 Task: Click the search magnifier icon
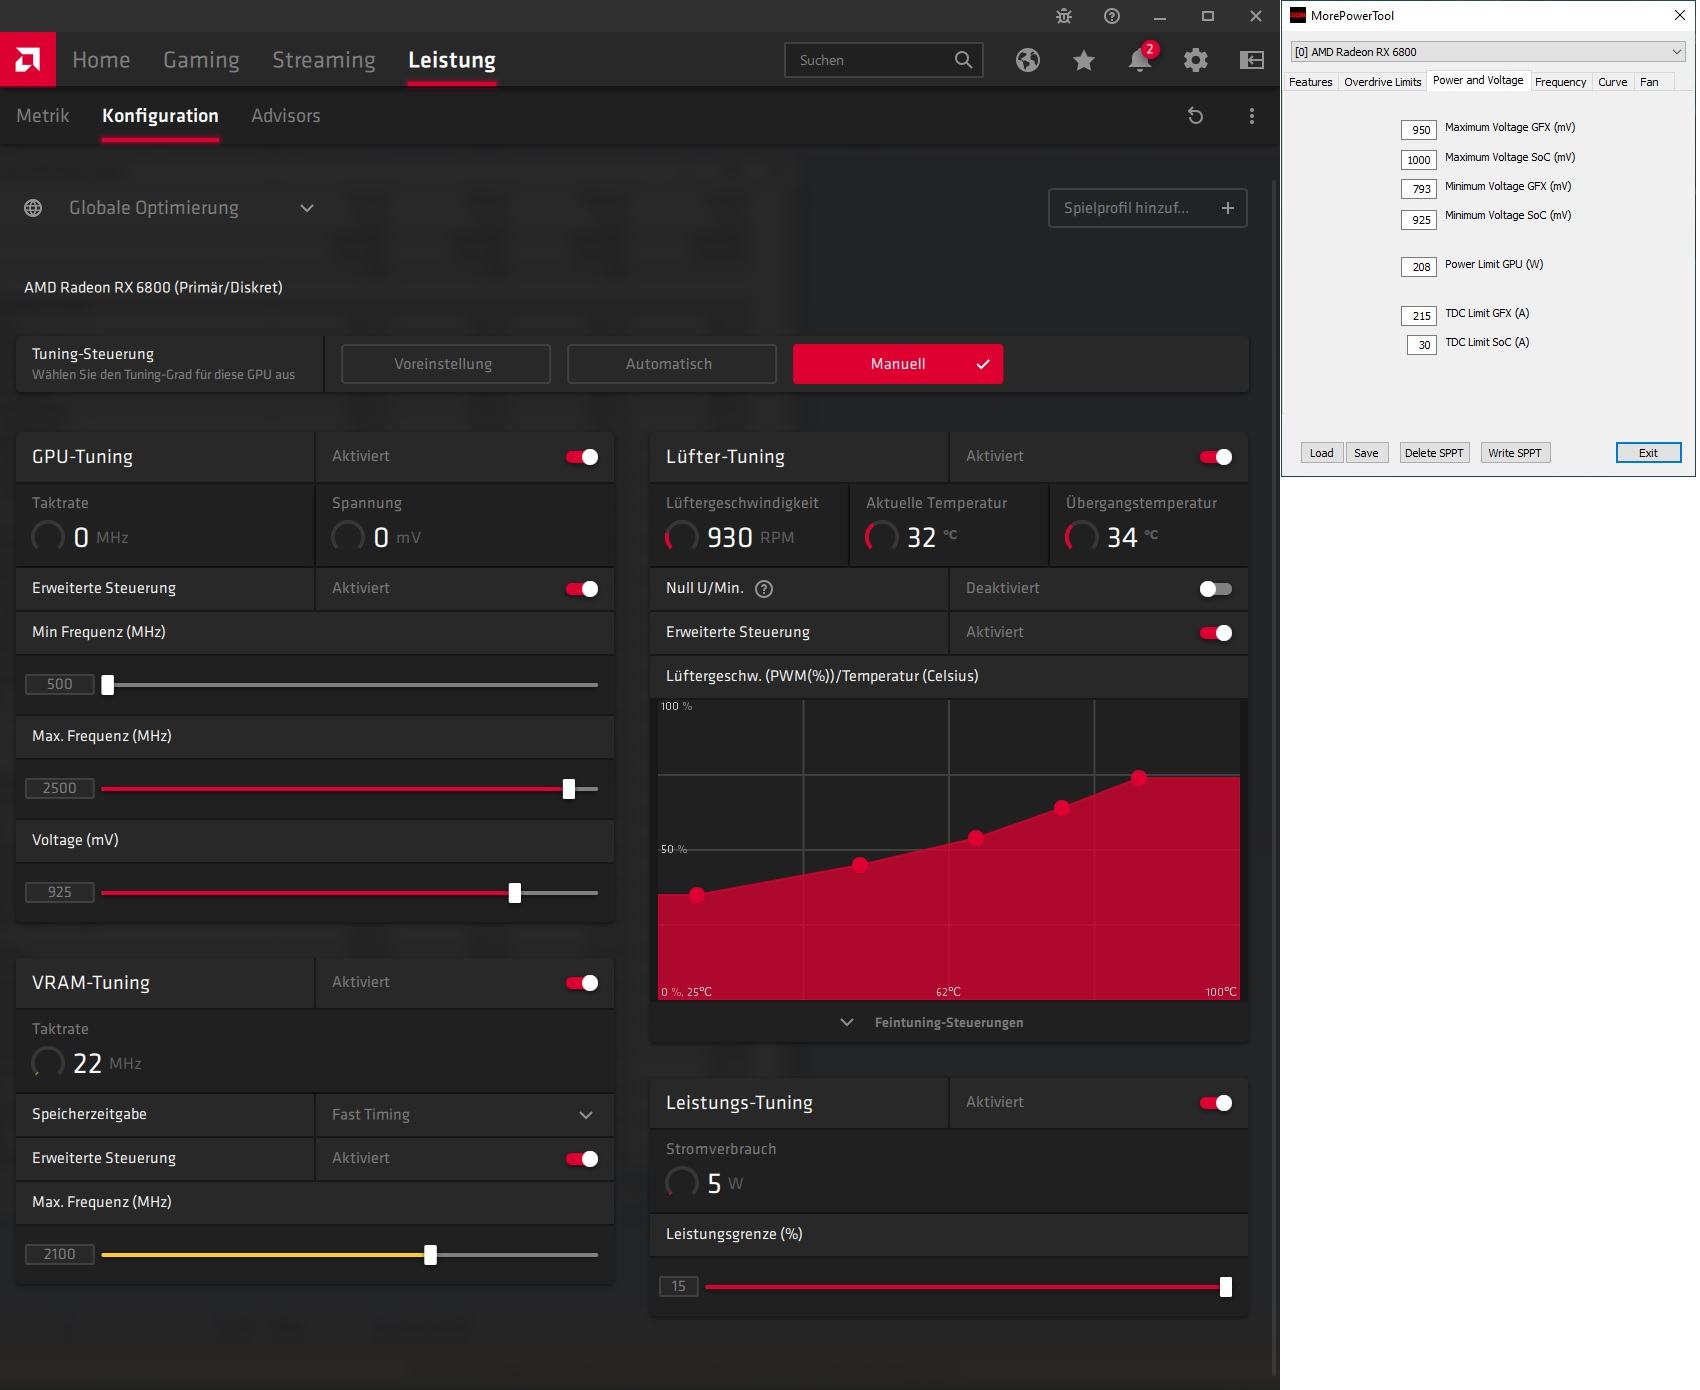coord(963,60)
